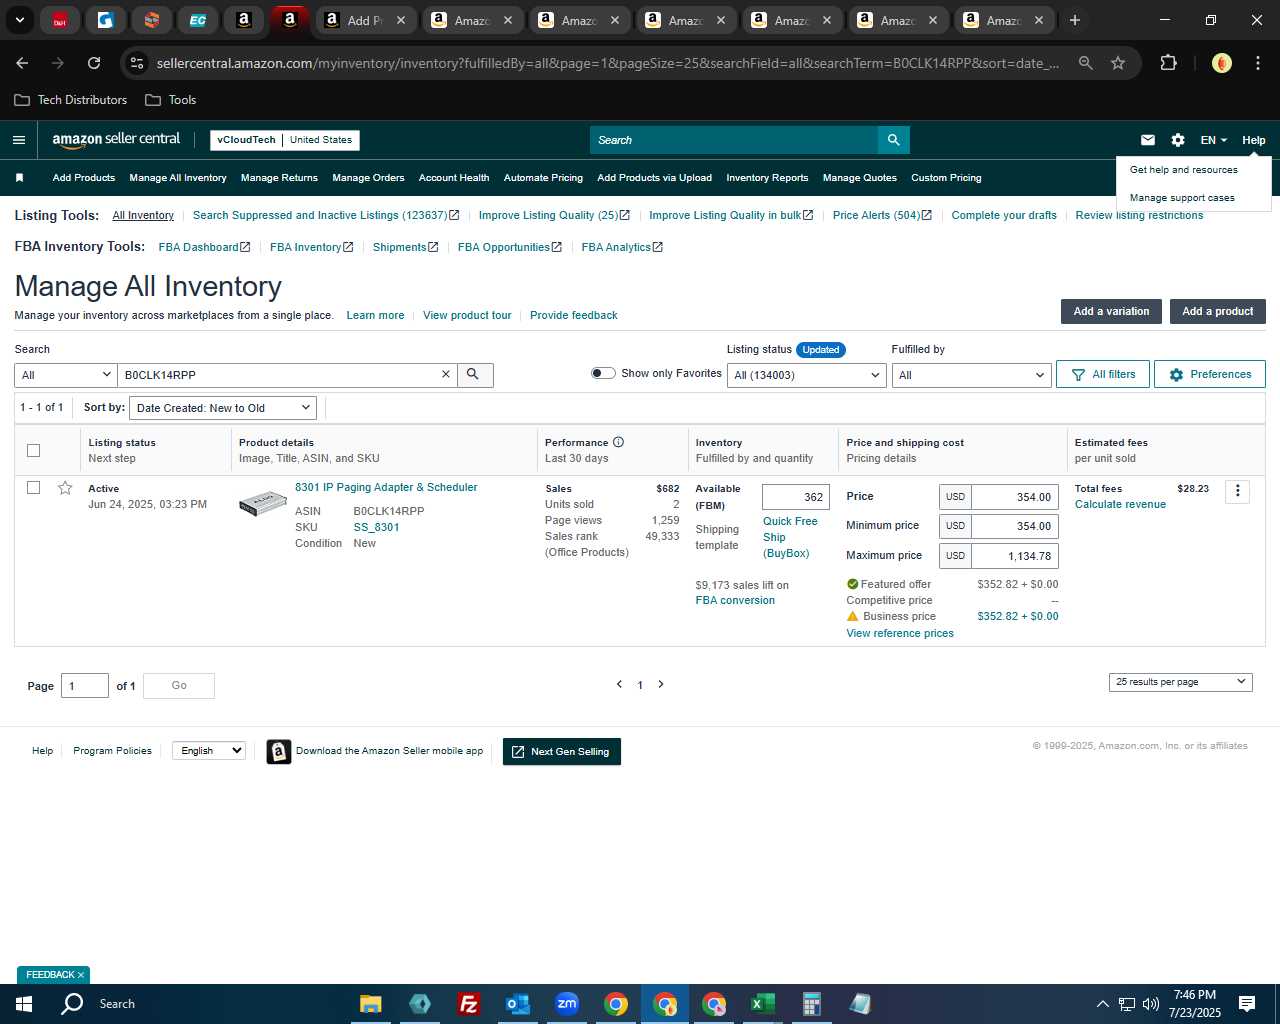Screen dimensions: 1280x1024
Task: Open the Sort by Date Created dropdown
Action: tap(223, 408)
